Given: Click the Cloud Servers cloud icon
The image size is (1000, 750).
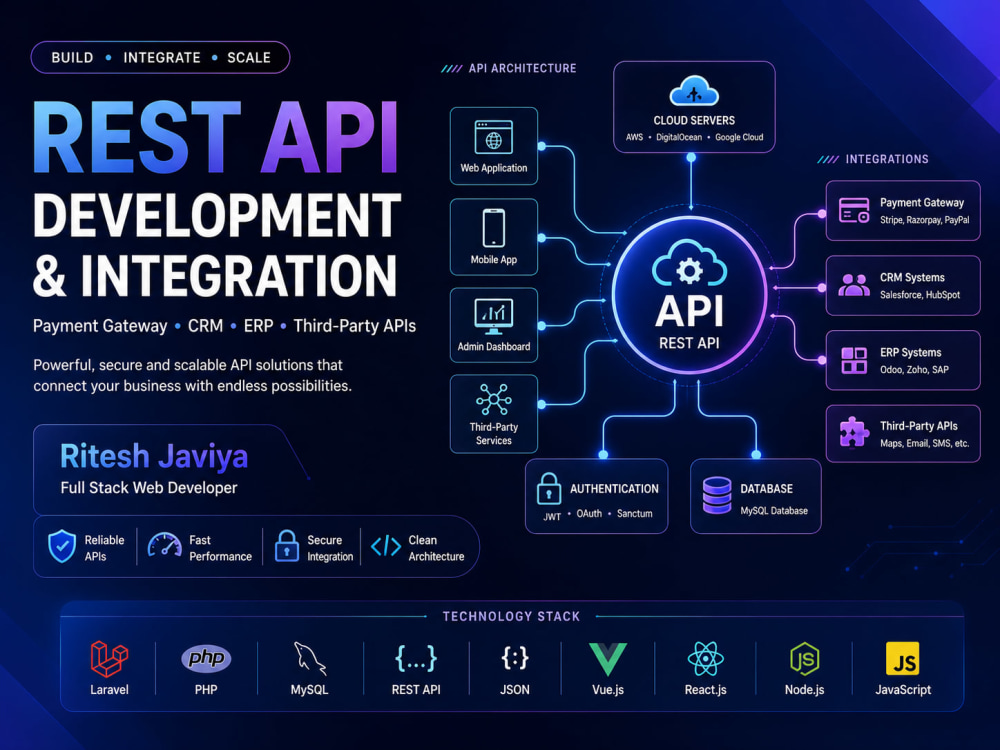Looking at the screenshot, I should (x=694, y=91).
